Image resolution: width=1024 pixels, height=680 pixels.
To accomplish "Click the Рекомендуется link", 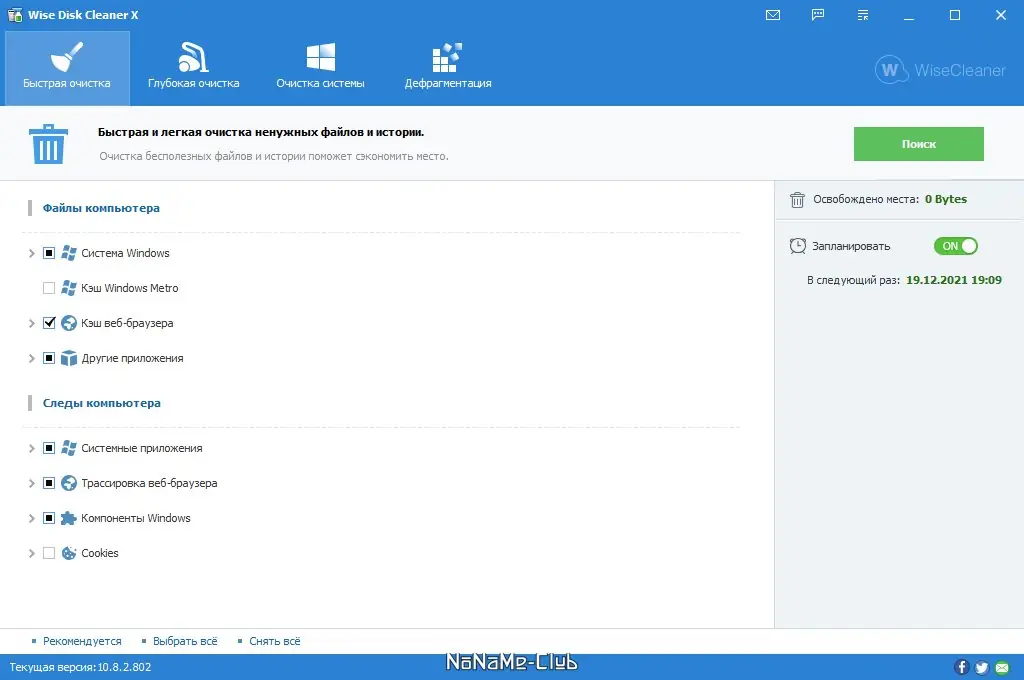I will pos(82,641).
